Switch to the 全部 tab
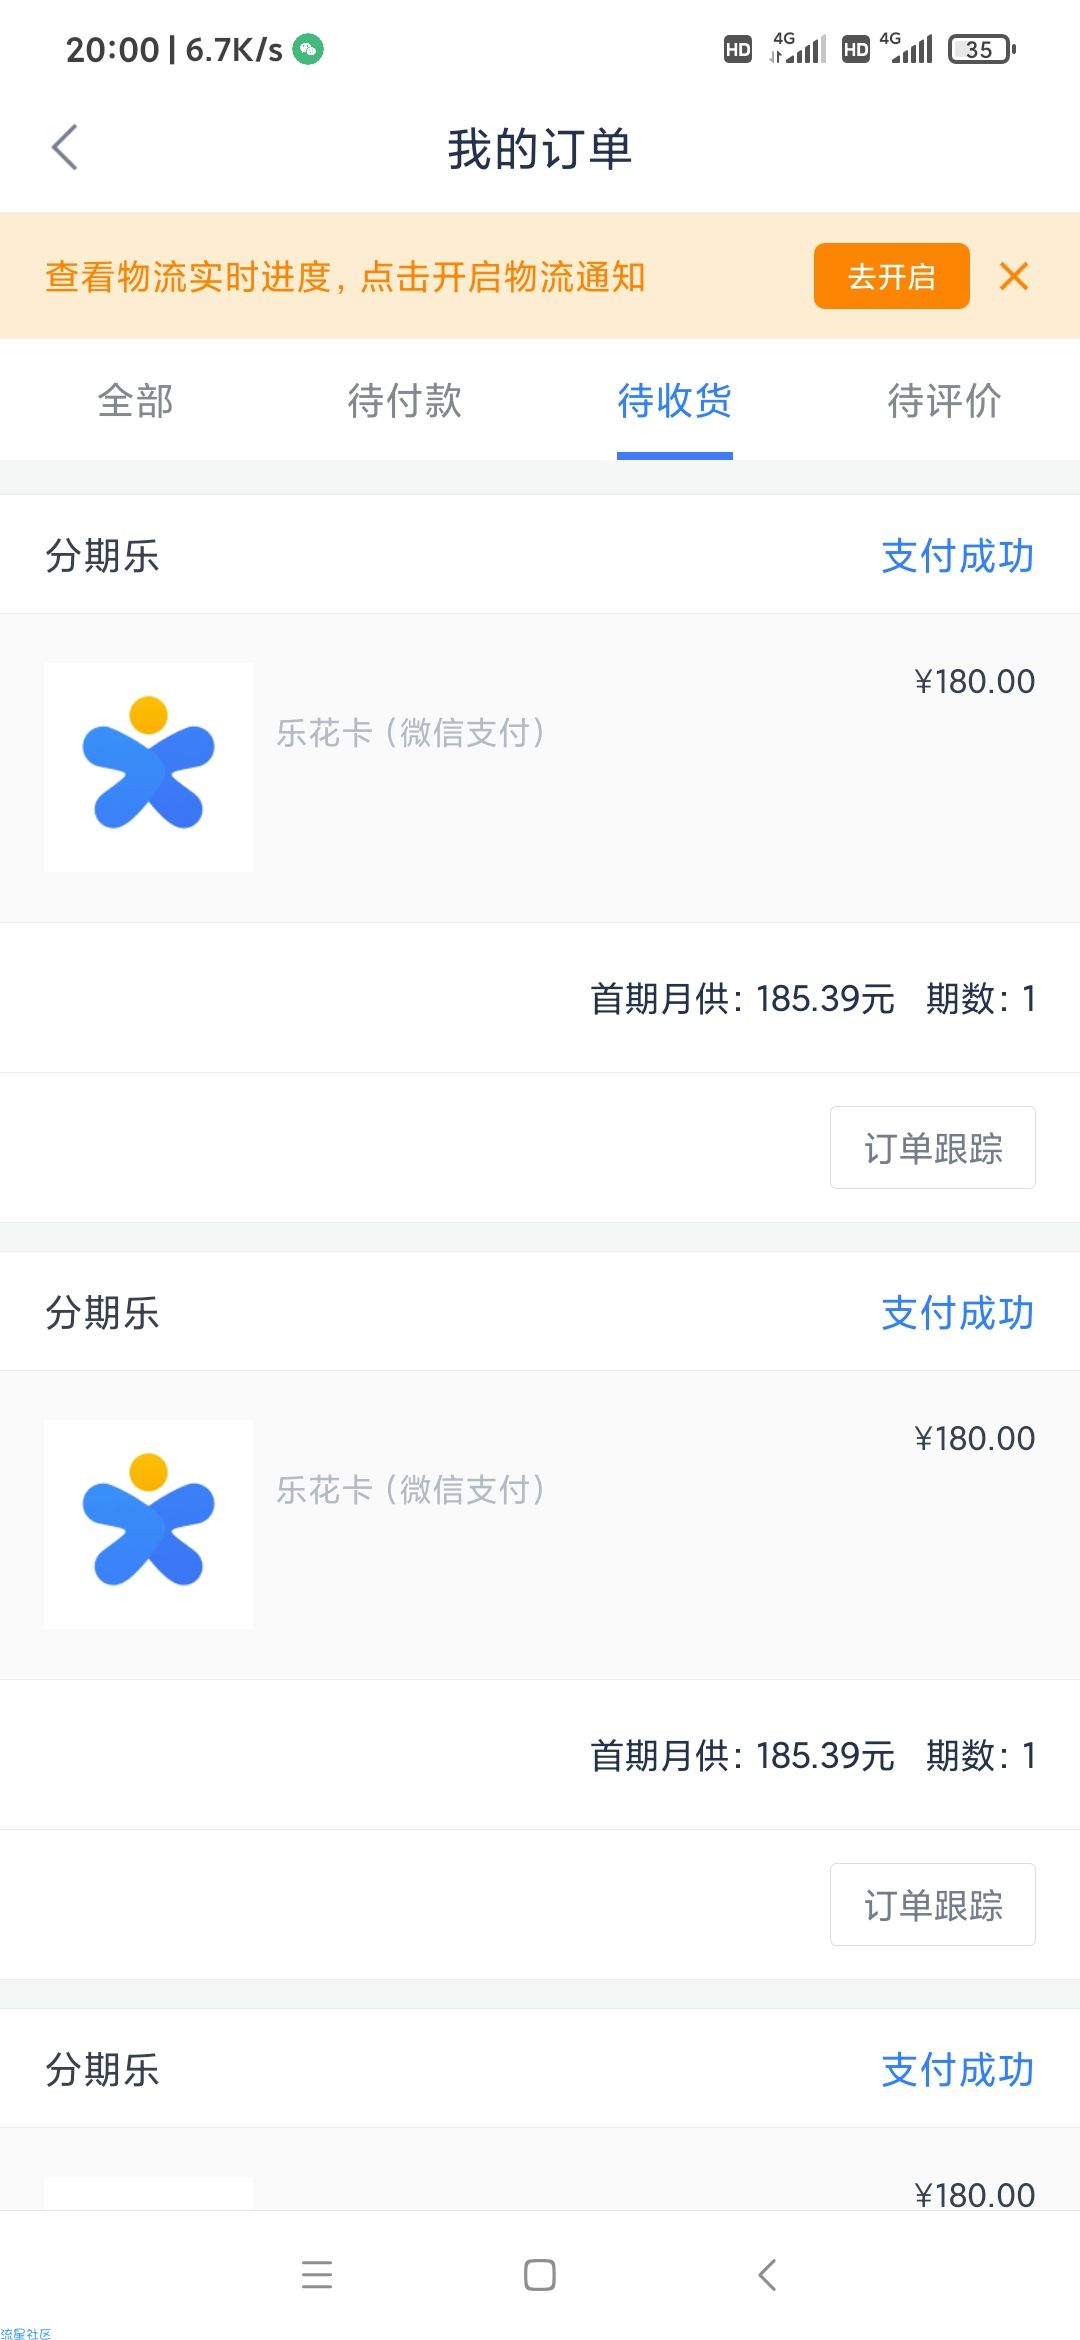The height and width of the screenshot is (2340, 1080). pyautogui.click(x=135, y=401)
